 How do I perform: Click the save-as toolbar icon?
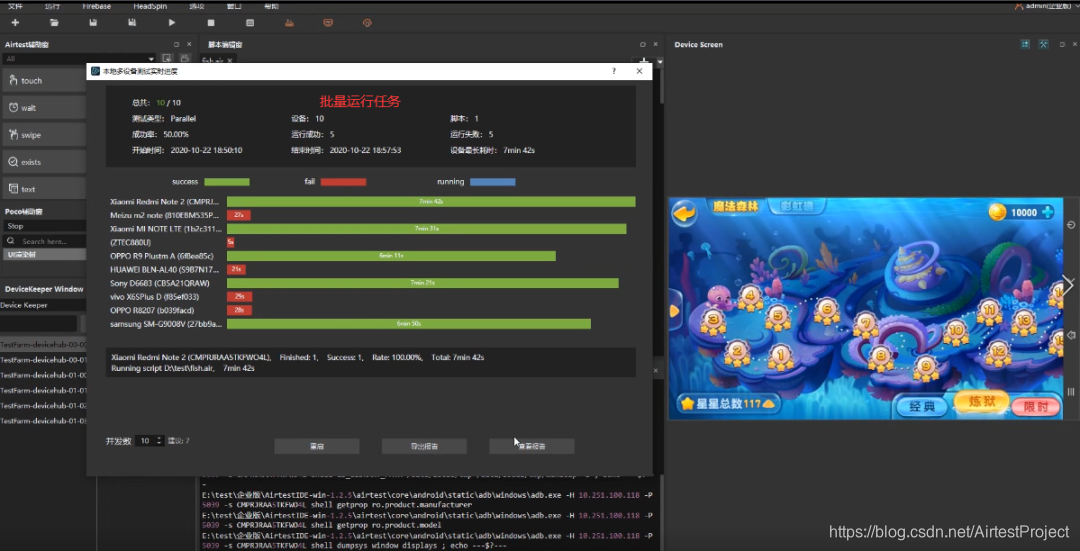click(x=132, y=23)
